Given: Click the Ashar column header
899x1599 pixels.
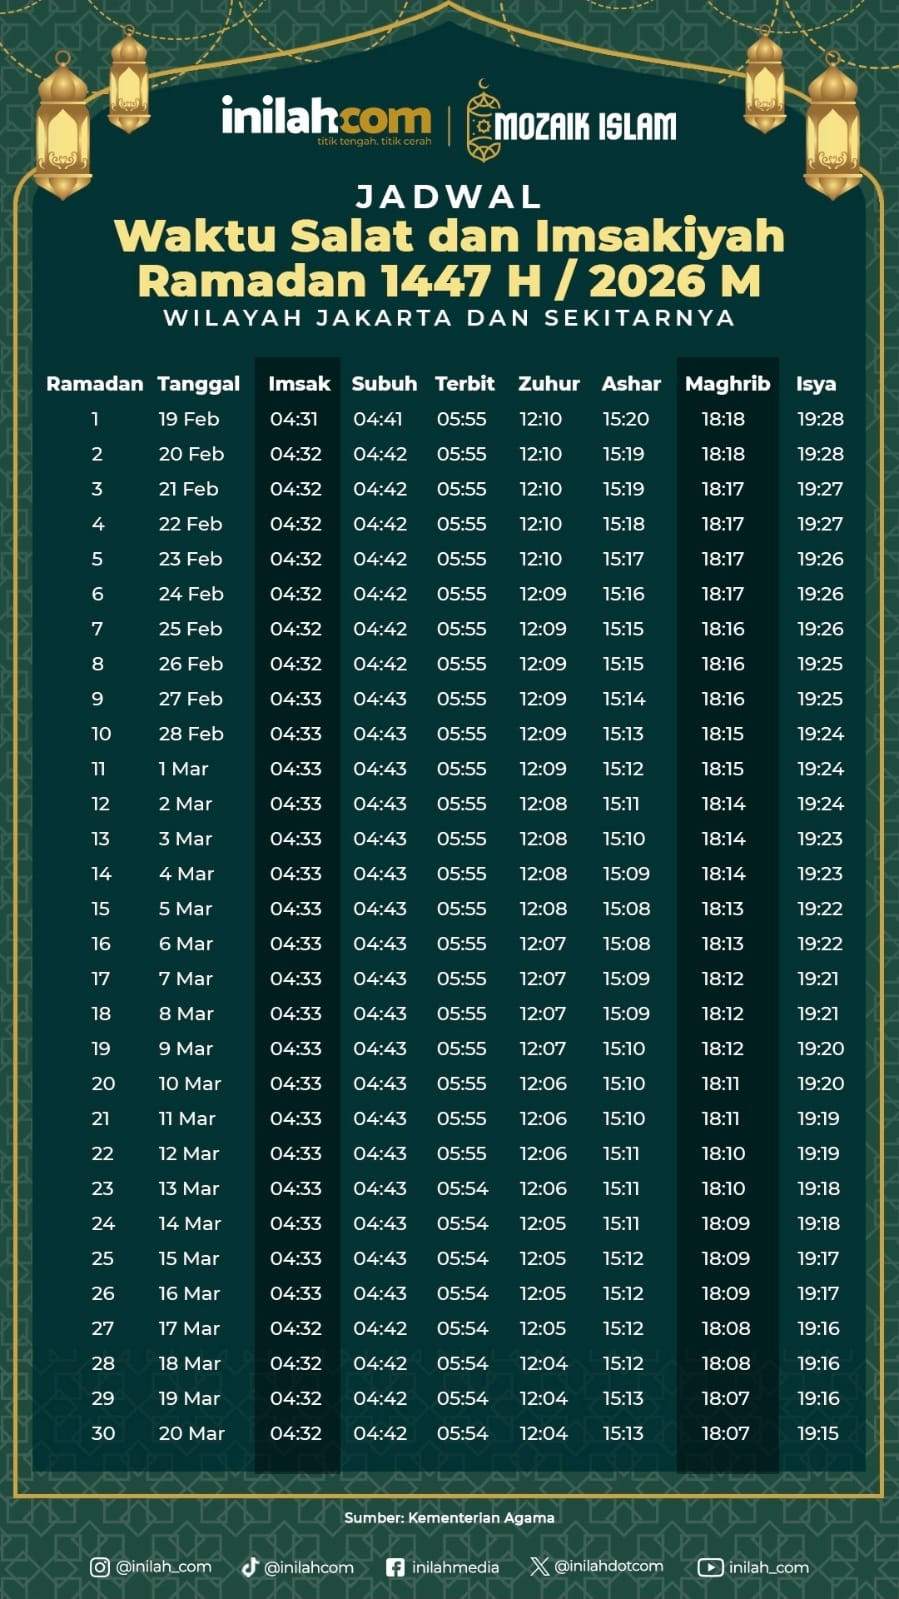Looking at the screenshot, I should click(x=631, y=383).
